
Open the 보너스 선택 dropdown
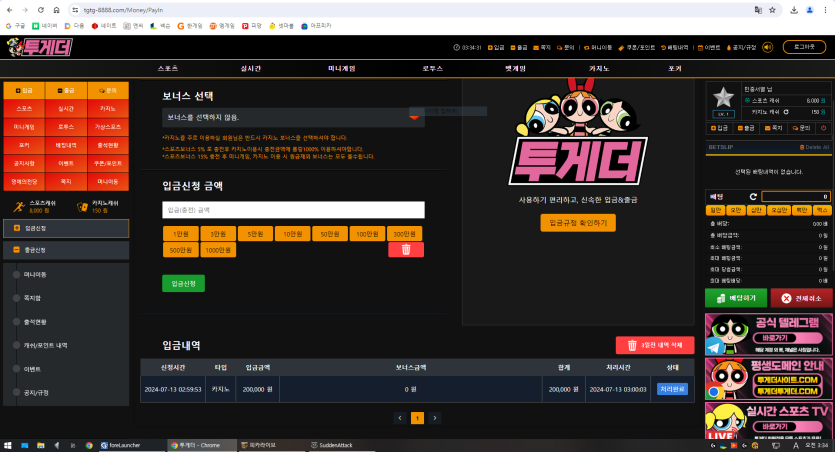293,117
